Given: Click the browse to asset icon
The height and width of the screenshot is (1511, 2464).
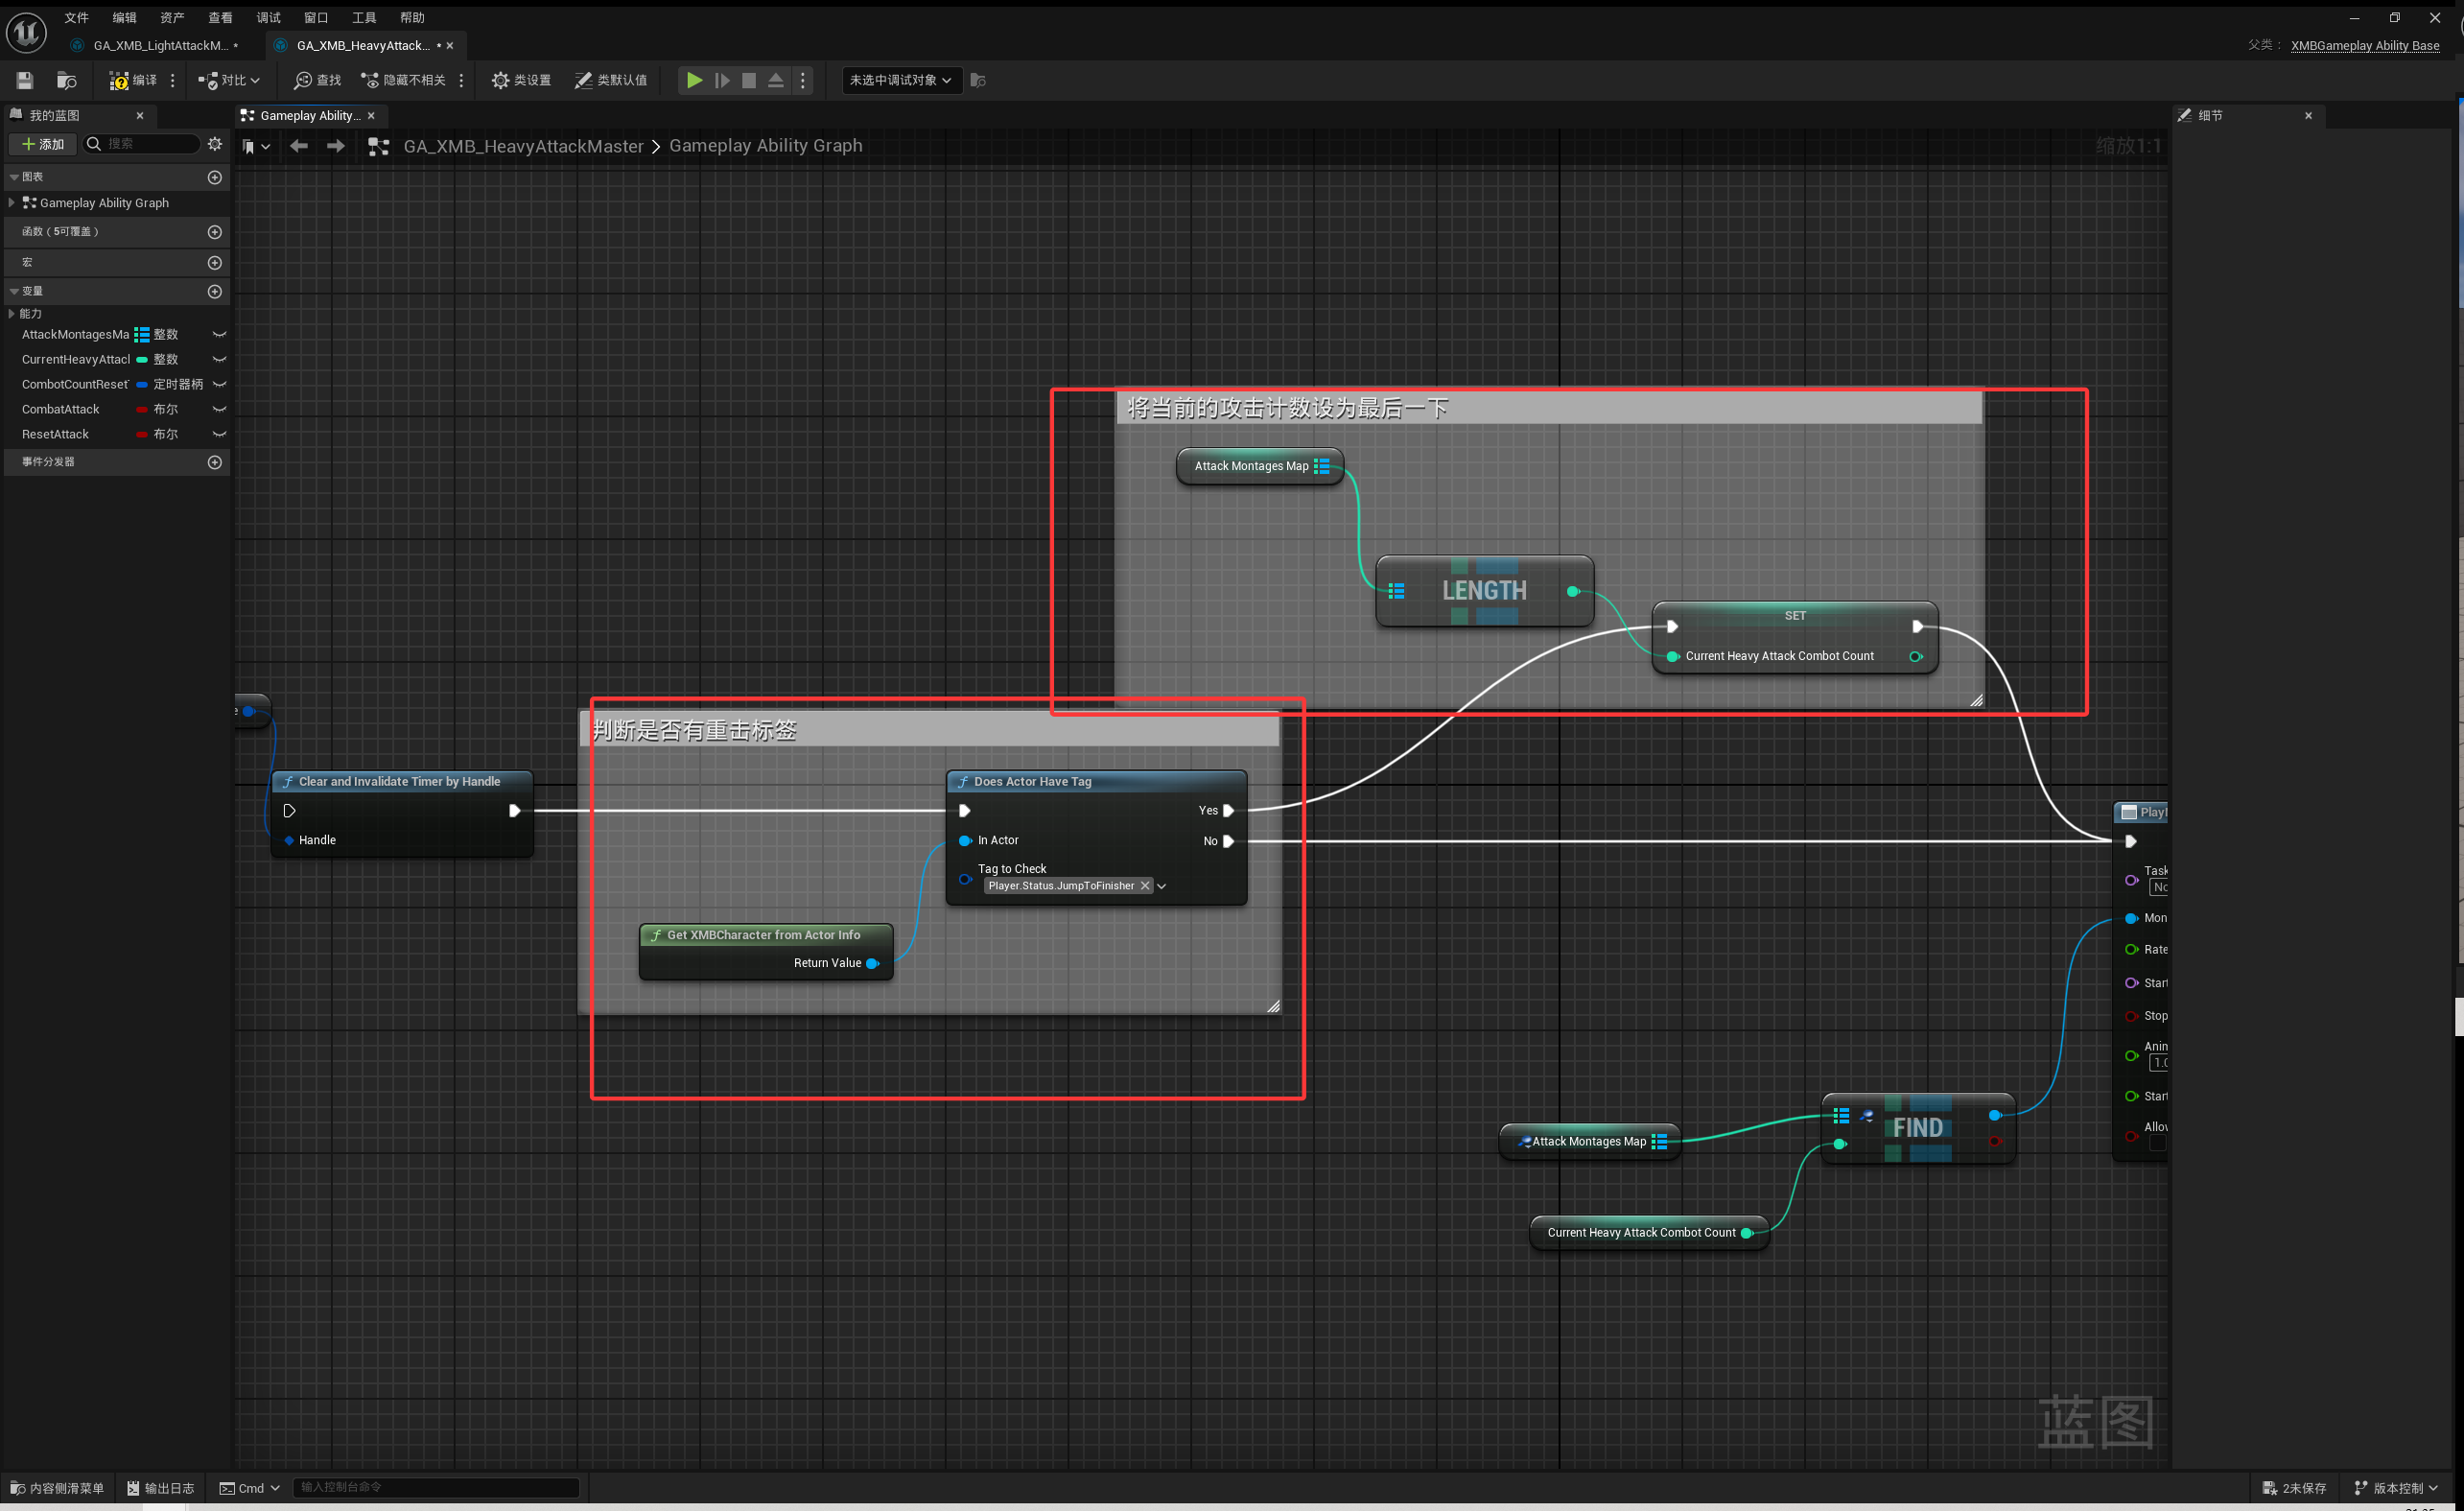Looking at the screenshot, I should pyautogui.click(x=66, y=80).
